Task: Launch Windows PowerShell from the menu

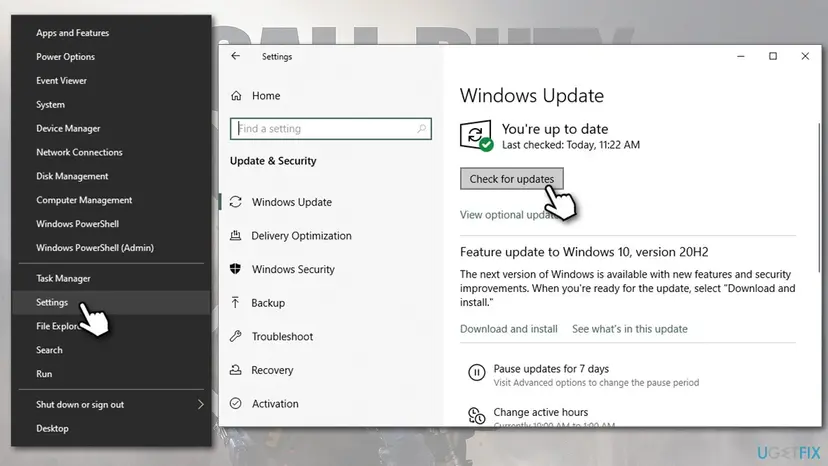Action: (x=78, y=223)
